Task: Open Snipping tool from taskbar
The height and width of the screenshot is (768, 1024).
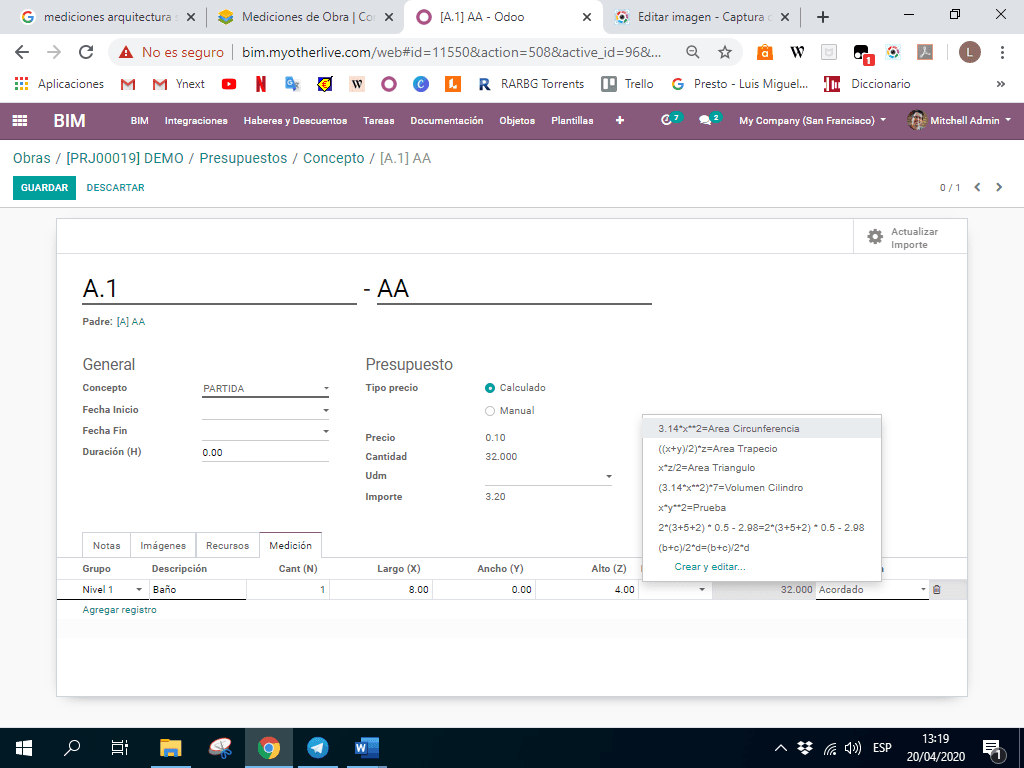Action: coord(220,748)
